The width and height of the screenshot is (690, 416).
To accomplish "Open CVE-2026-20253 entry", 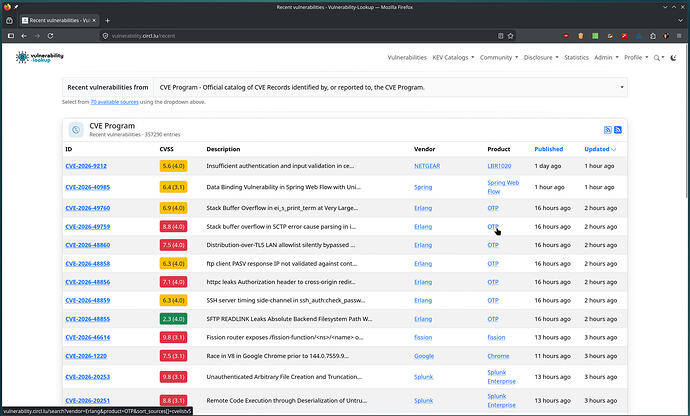I will [x=88, y=377].
